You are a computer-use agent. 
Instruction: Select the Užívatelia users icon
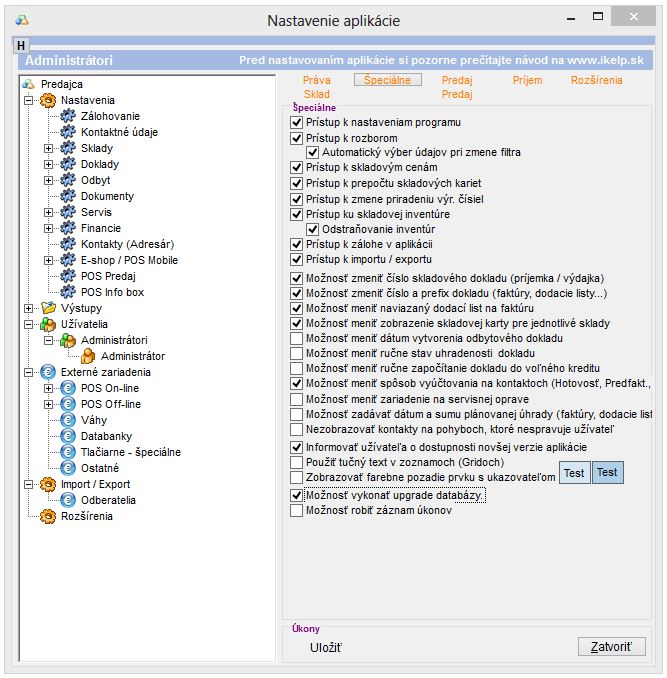click(x=47, y=325)
